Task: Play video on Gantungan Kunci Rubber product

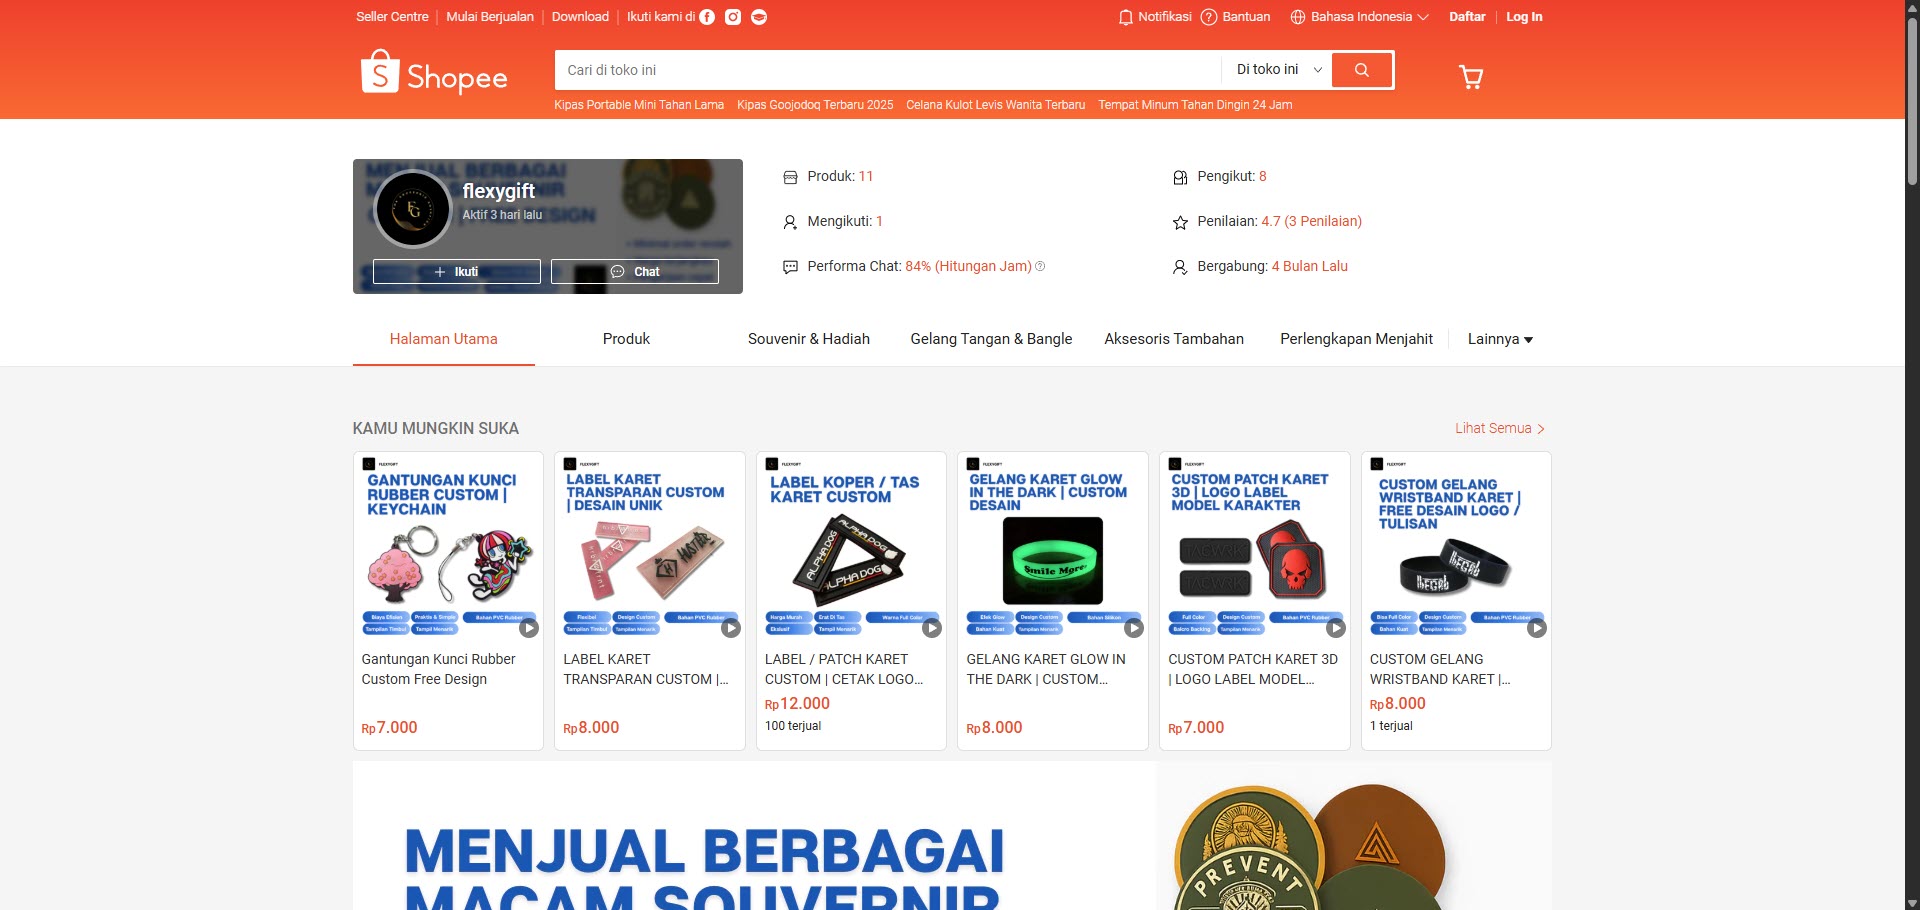Action: (529, 628)
